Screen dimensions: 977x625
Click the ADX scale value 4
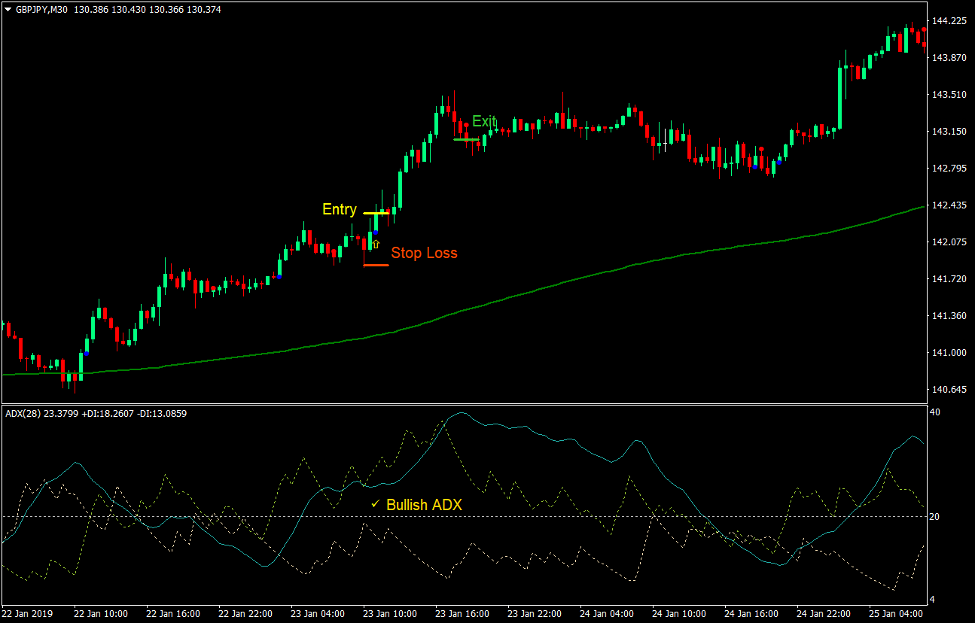932,599
